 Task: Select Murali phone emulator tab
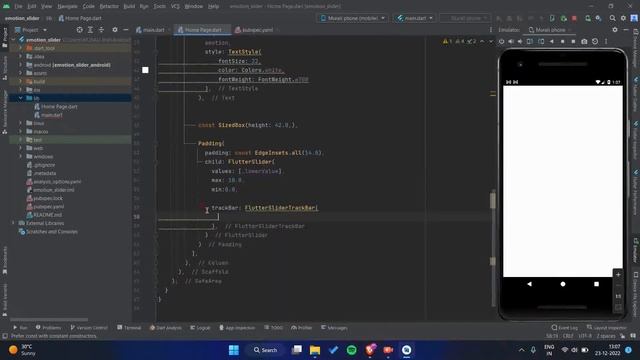549,30
